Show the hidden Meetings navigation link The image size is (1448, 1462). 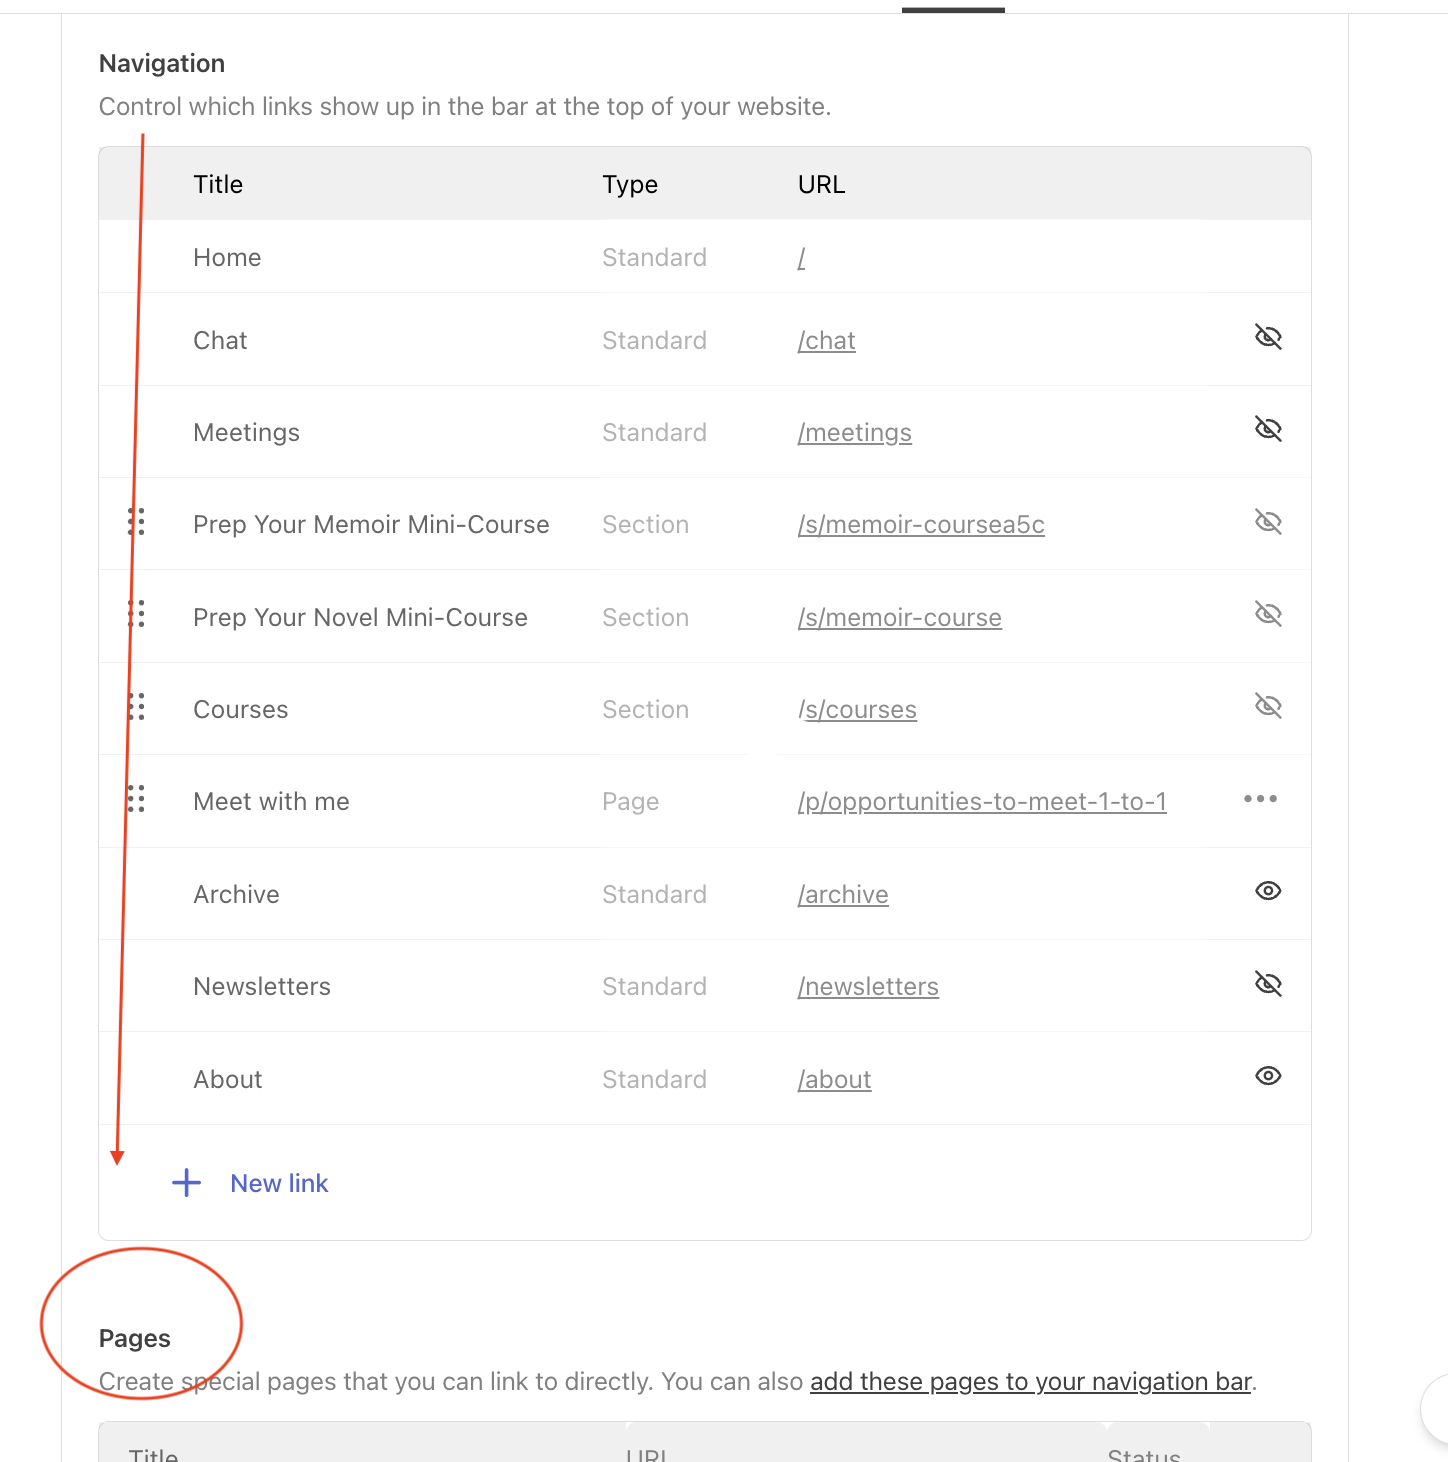coord(1268,429)
